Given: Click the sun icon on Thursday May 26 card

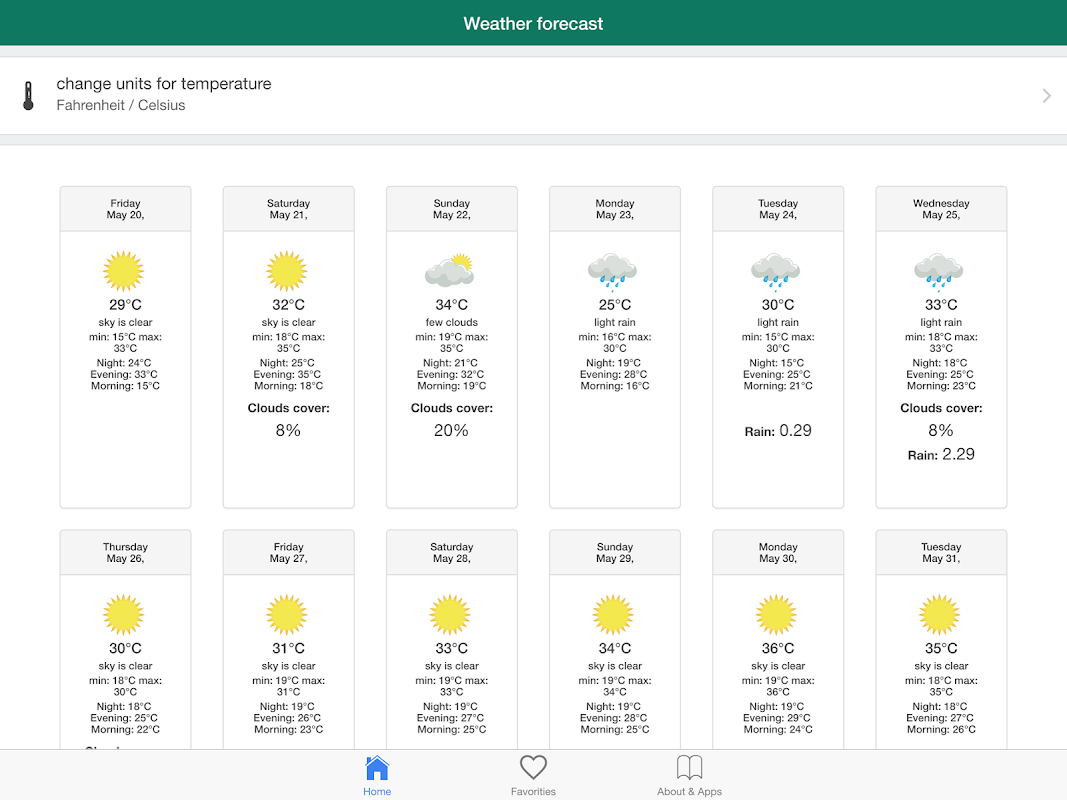Looking at the screenshot, I should 124,614.
